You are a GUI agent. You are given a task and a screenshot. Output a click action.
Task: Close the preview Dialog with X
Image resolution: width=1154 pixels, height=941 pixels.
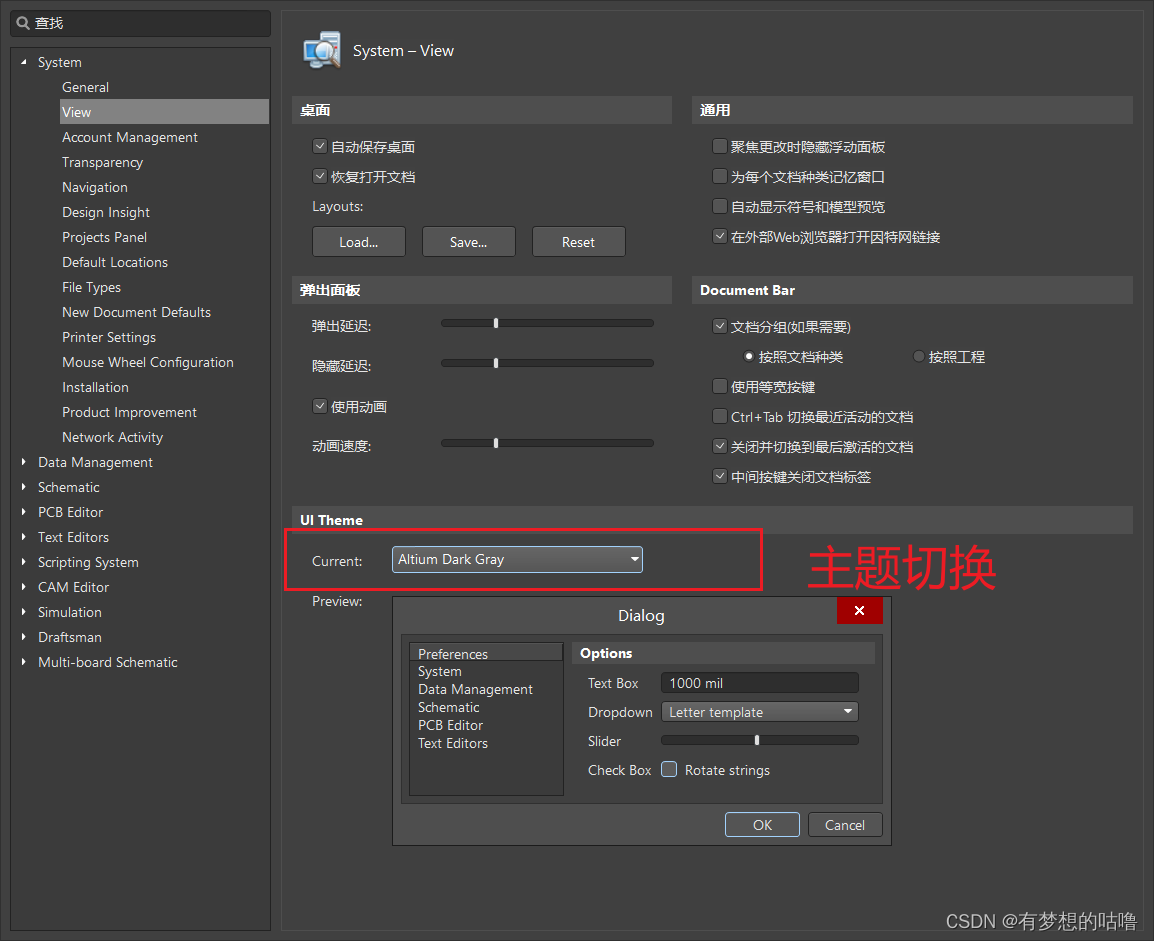(859, 611)
